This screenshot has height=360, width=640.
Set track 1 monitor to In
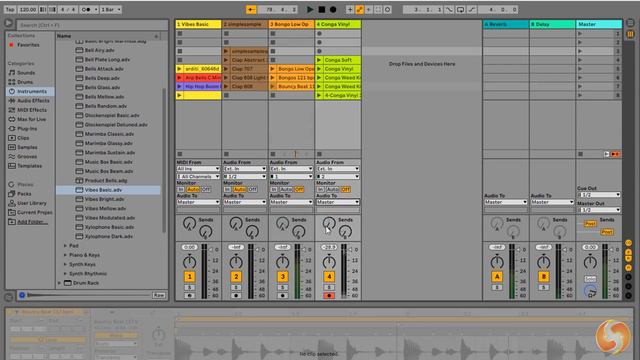(x=181, y=189)
